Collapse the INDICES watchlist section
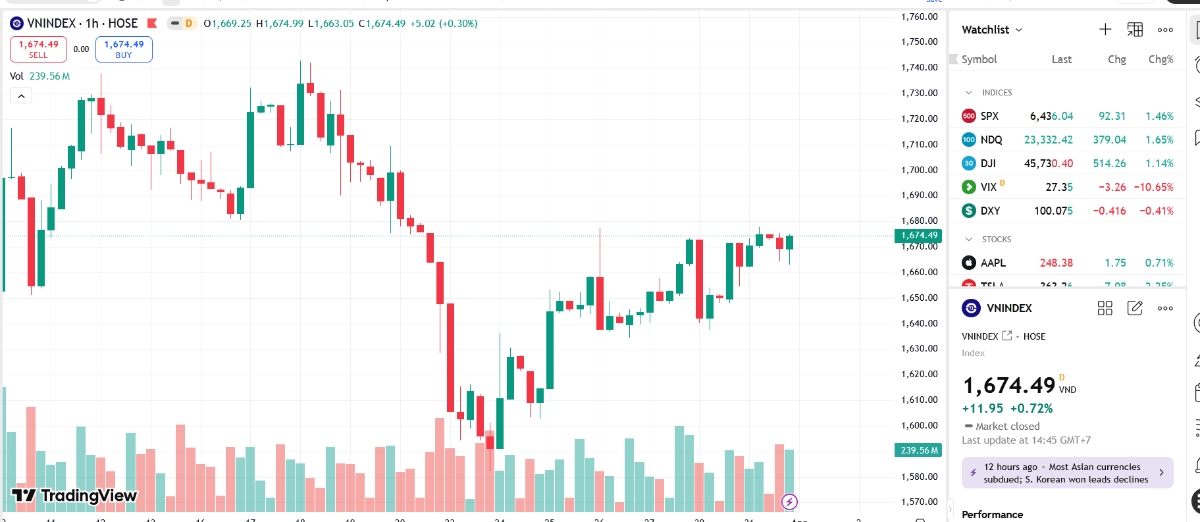The width and height of the screenshot is (1200, 522). (x=968, y=92)
